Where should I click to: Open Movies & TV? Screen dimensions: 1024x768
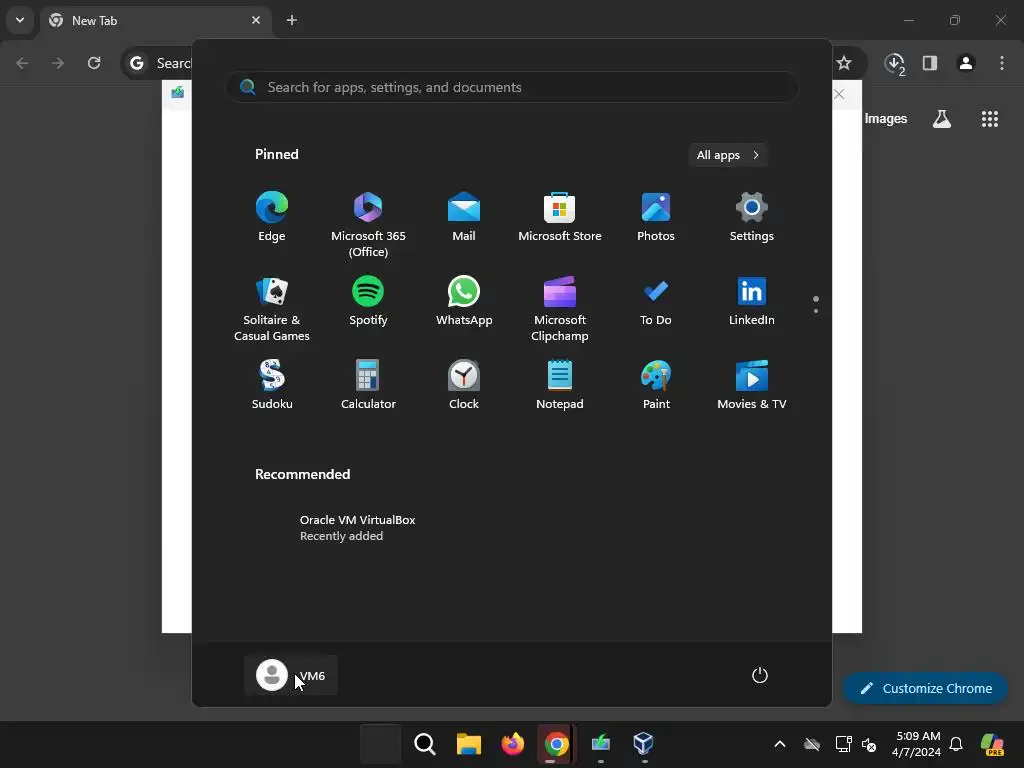(752, 385)
